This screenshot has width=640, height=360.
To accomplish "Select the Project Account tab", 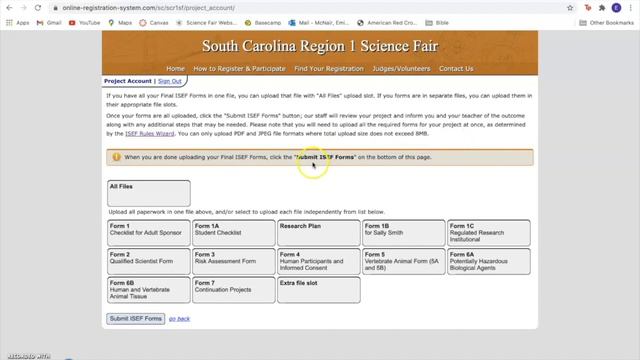I will click(128, 81).
